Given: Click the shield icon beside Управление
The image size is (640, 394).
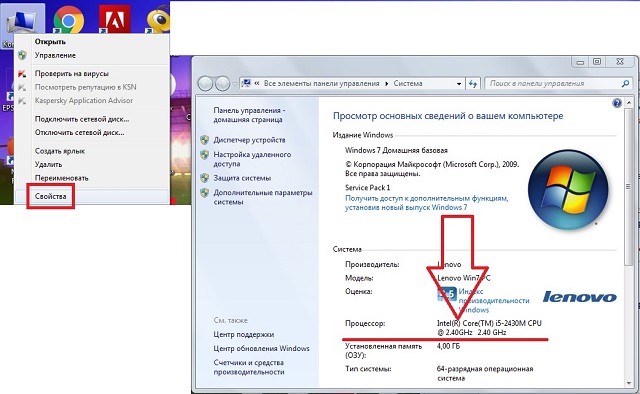Looking at the screenshot, I should coord(22,55).
